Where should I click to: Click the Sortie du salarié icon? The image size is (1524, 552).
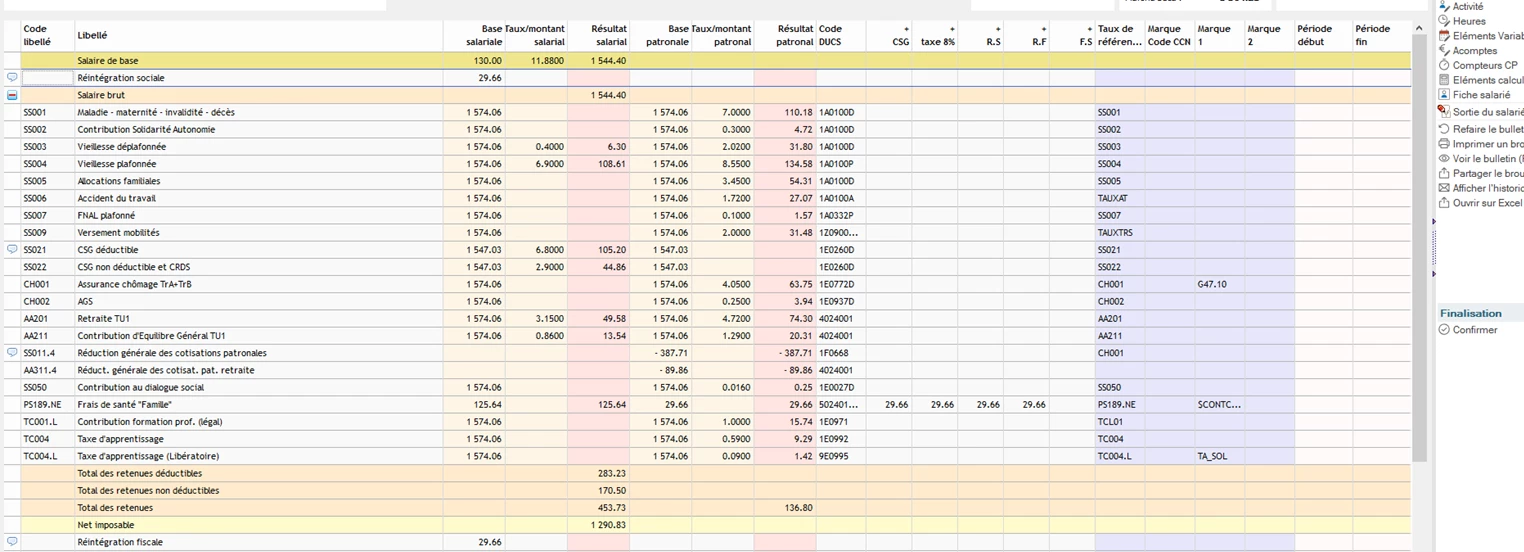pos(1444,112)
